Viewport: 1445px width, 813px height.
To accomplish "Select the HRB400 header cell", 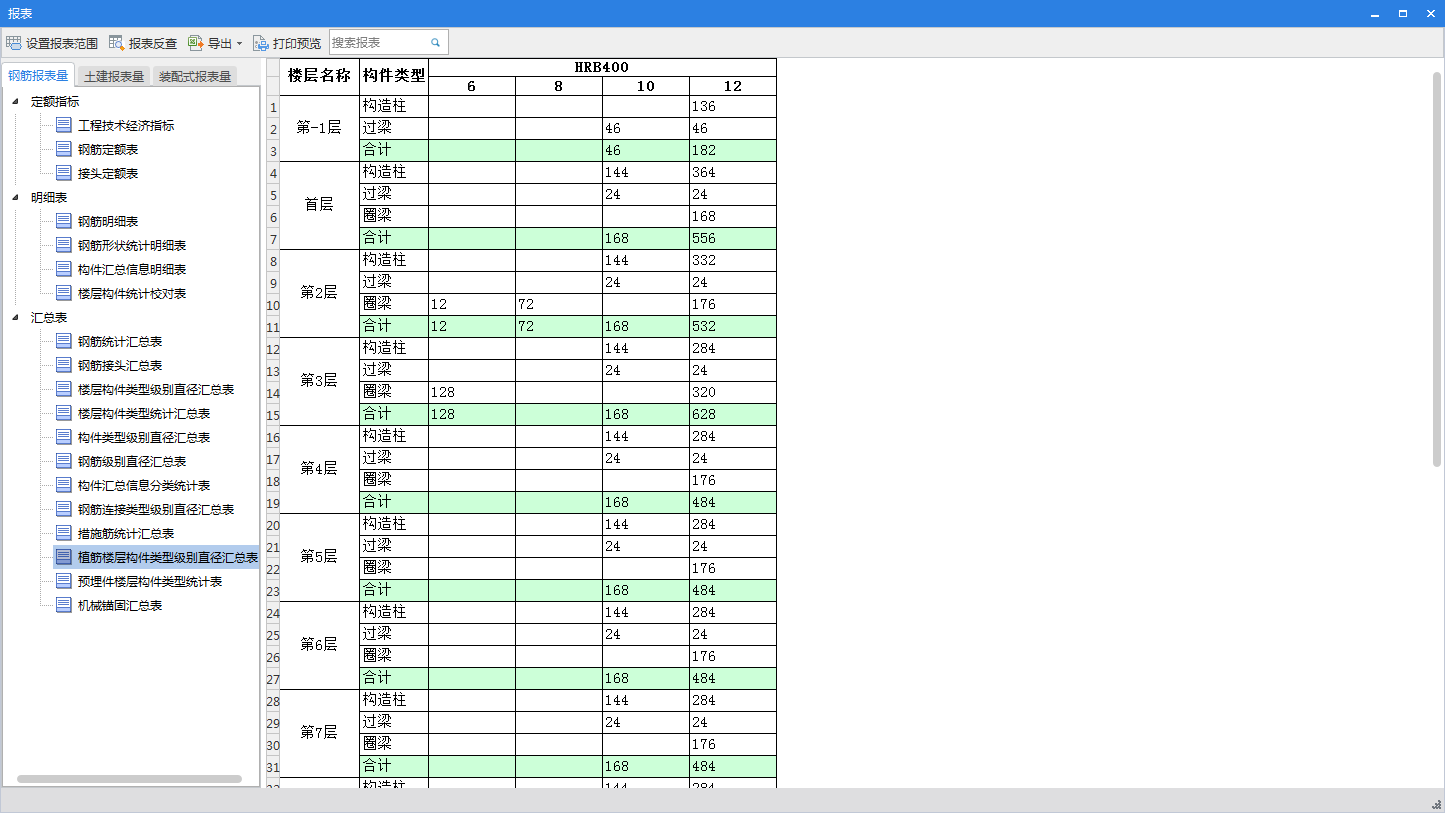I will click(602, 67).
